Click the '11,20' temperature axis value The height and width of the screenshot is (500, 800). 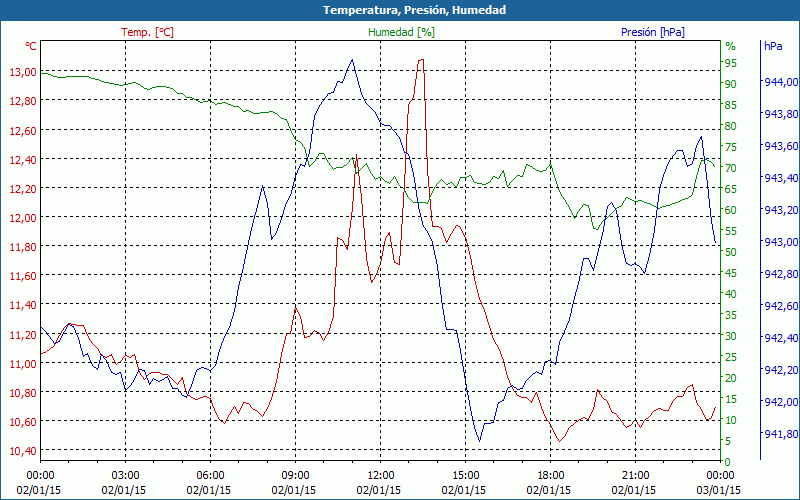coord(23,335)
